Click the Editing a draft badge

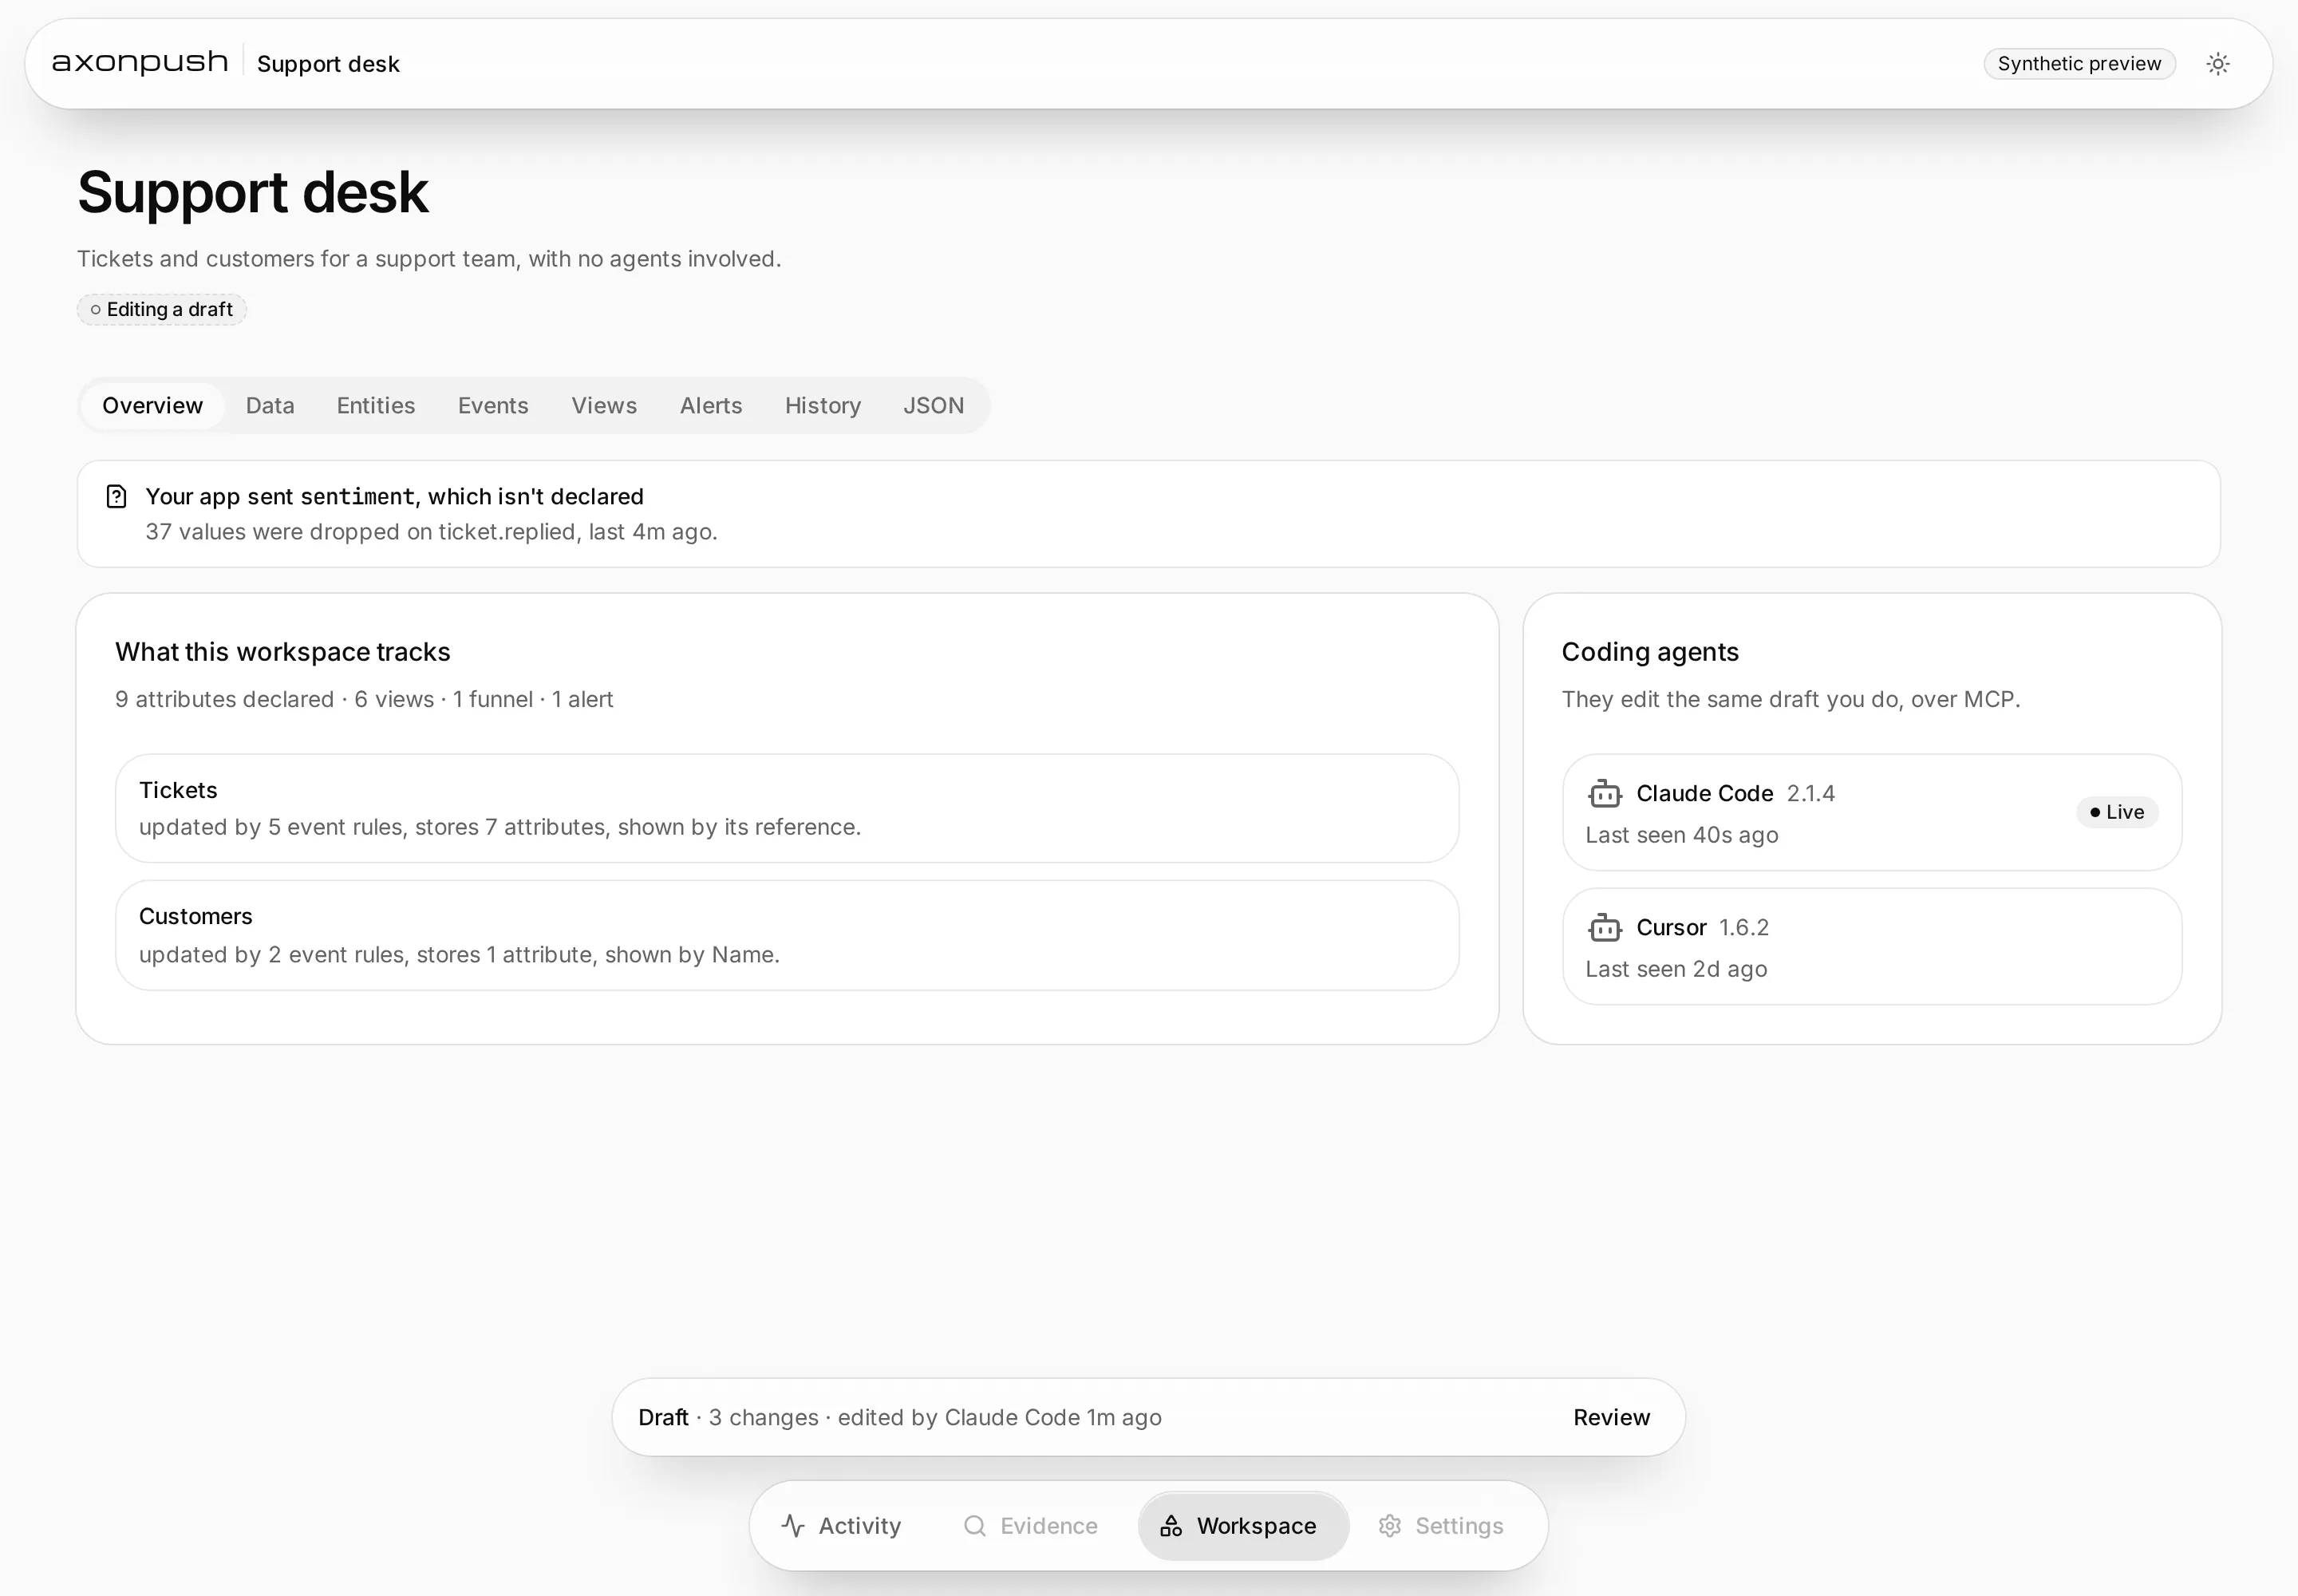(x=162, y=310)
